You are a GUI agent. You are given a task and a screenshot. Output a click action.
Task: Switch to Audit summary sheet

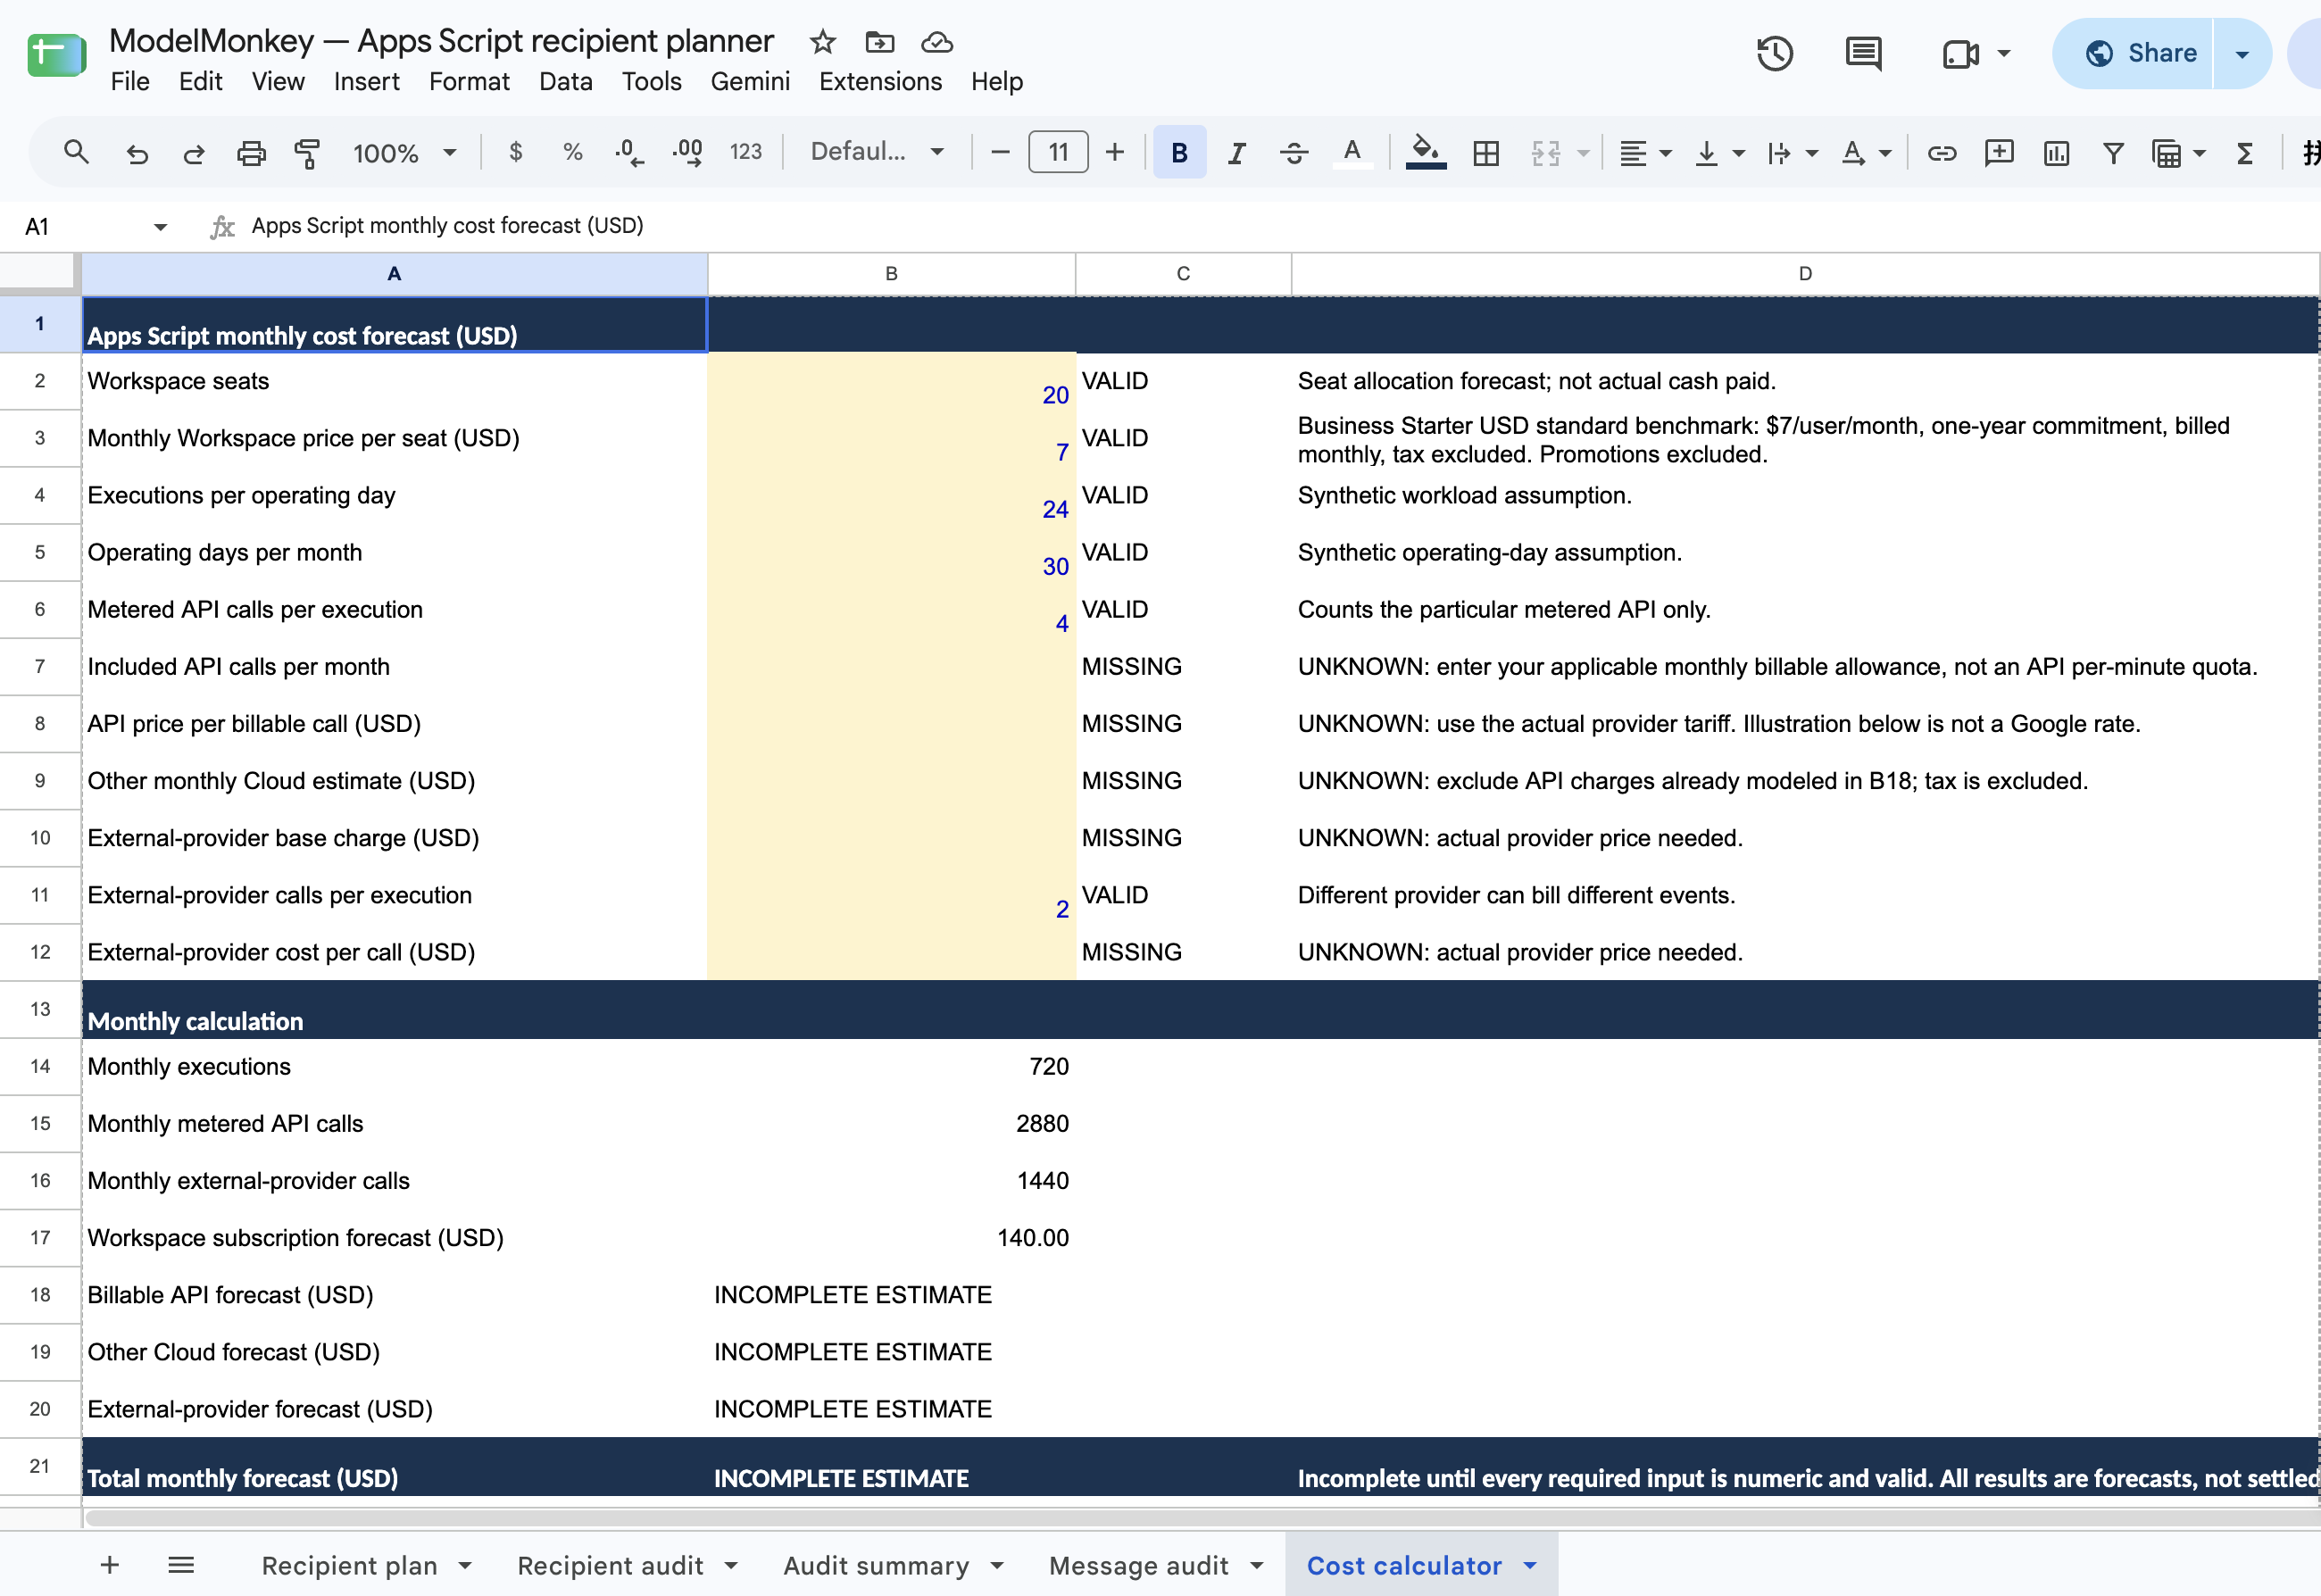875,1565
